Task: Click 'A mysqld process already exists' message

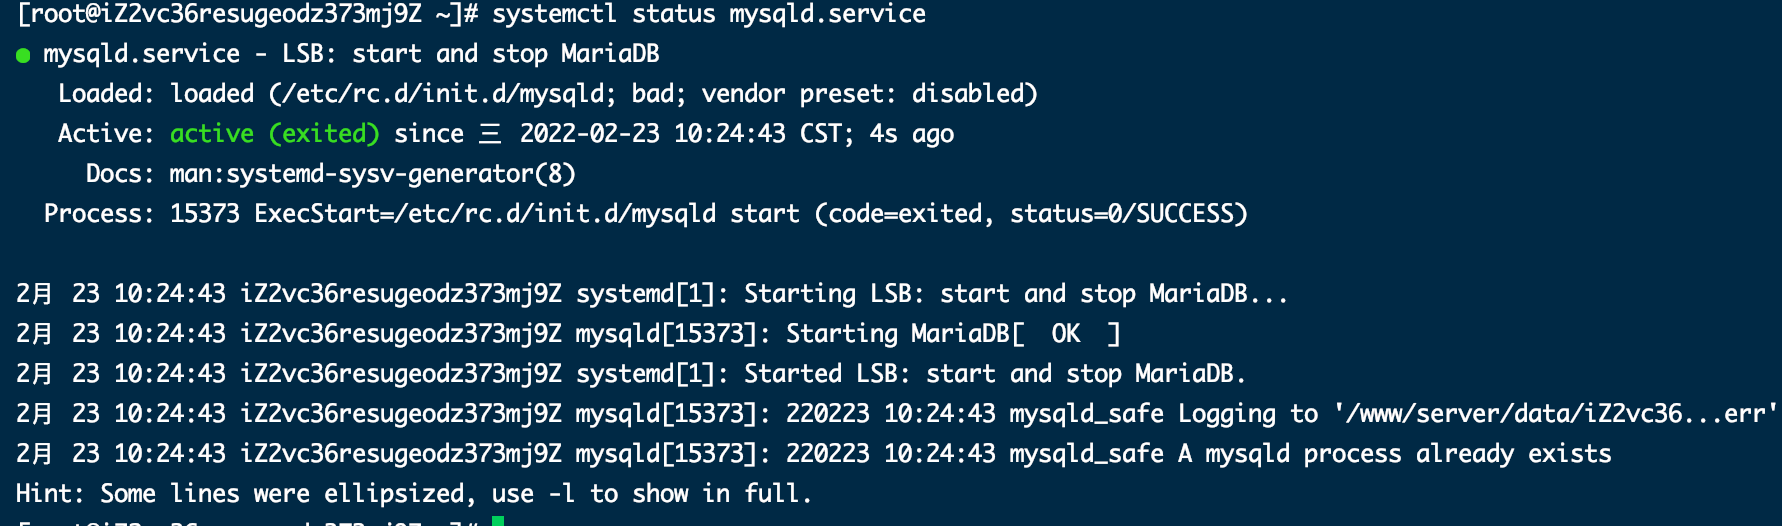Action: point(1395,454)
